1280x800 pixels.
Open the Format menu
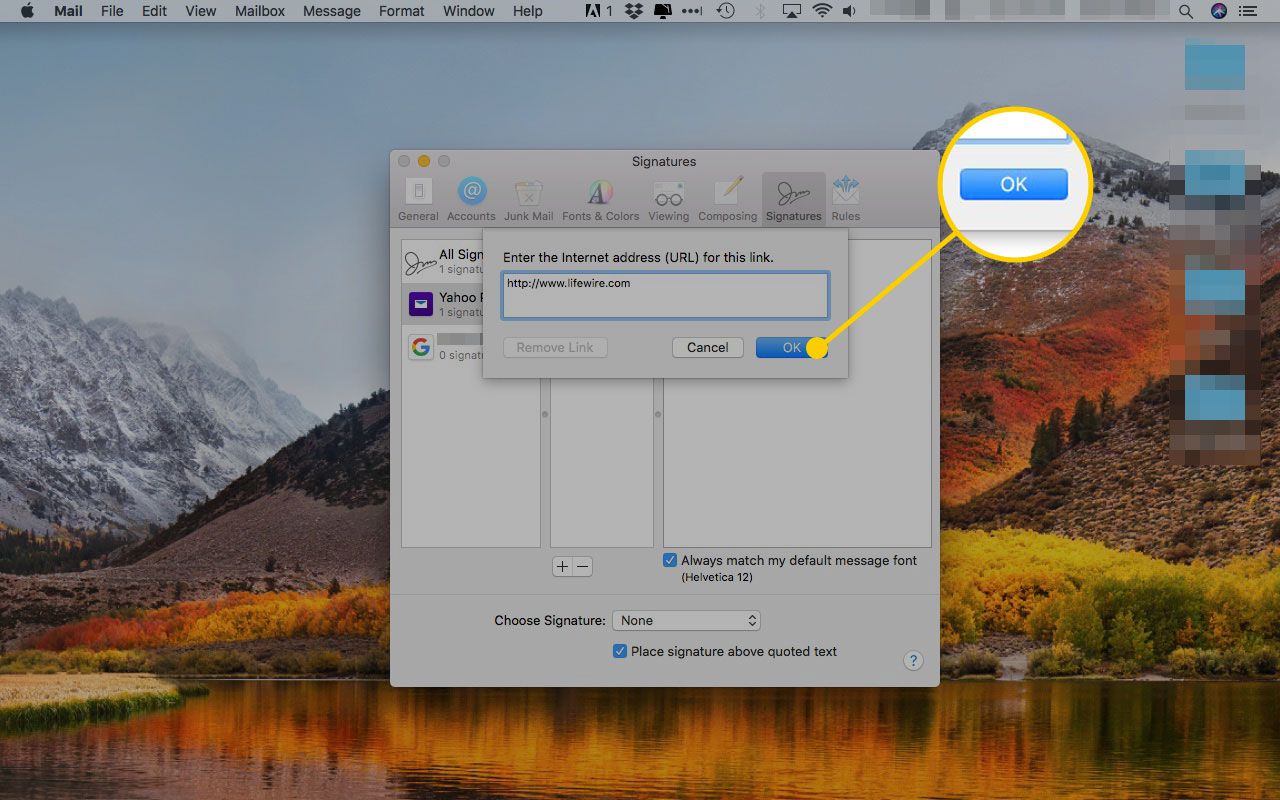click(x=401, y=11)
